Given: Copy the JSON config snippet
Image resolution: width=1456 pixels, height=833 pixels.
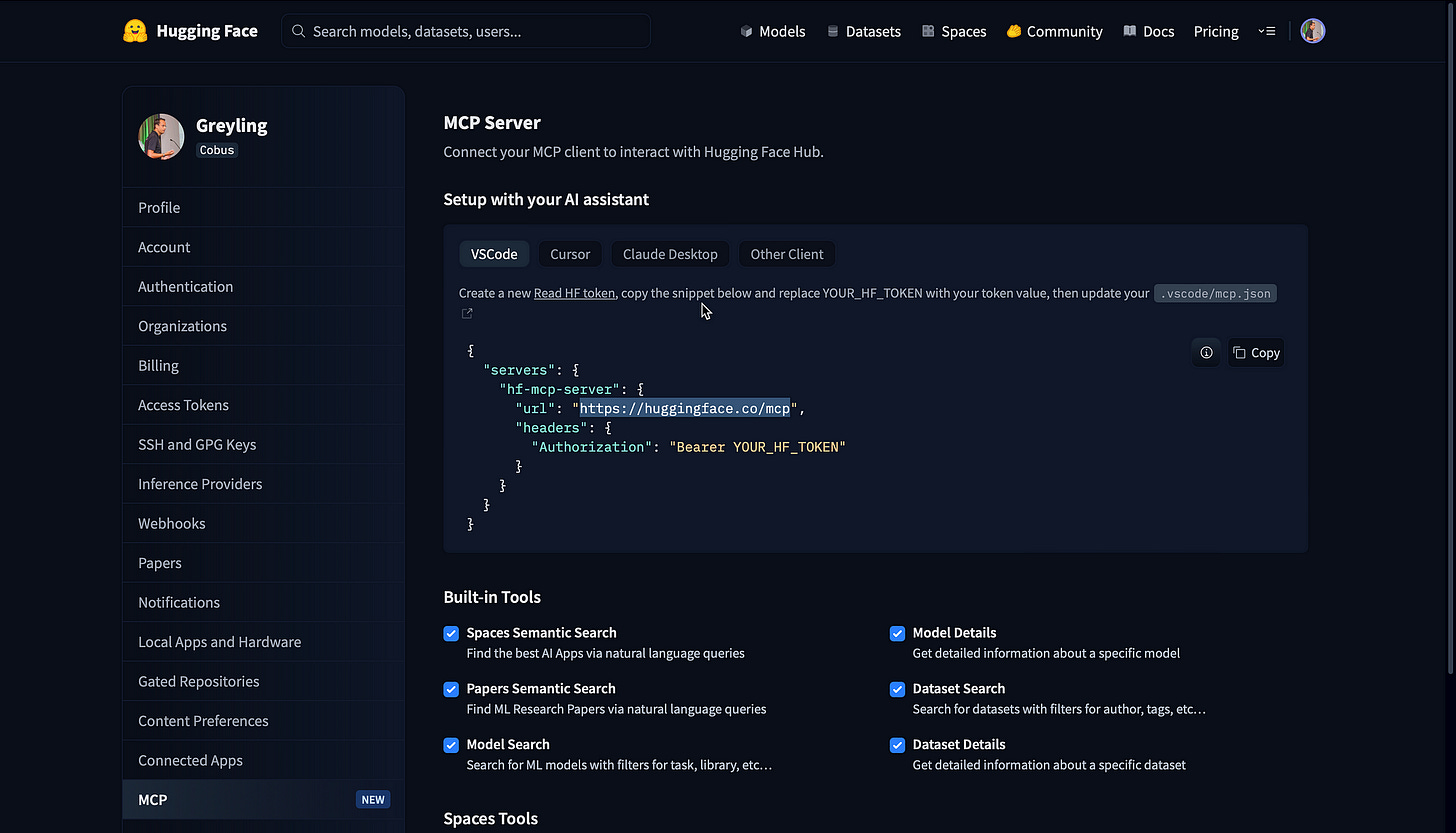Looking at the screenshot, I should click(1256, 352).
